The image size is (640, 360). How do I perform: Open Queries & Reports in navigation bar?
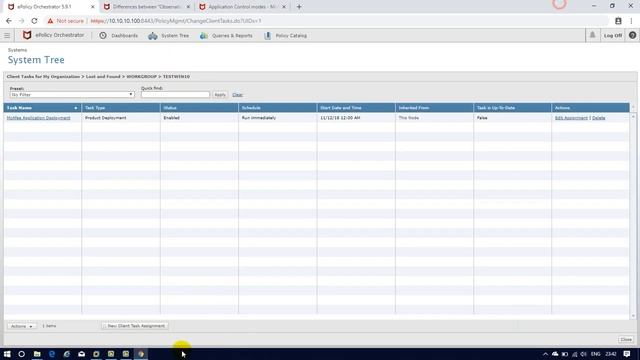point(226,36)
